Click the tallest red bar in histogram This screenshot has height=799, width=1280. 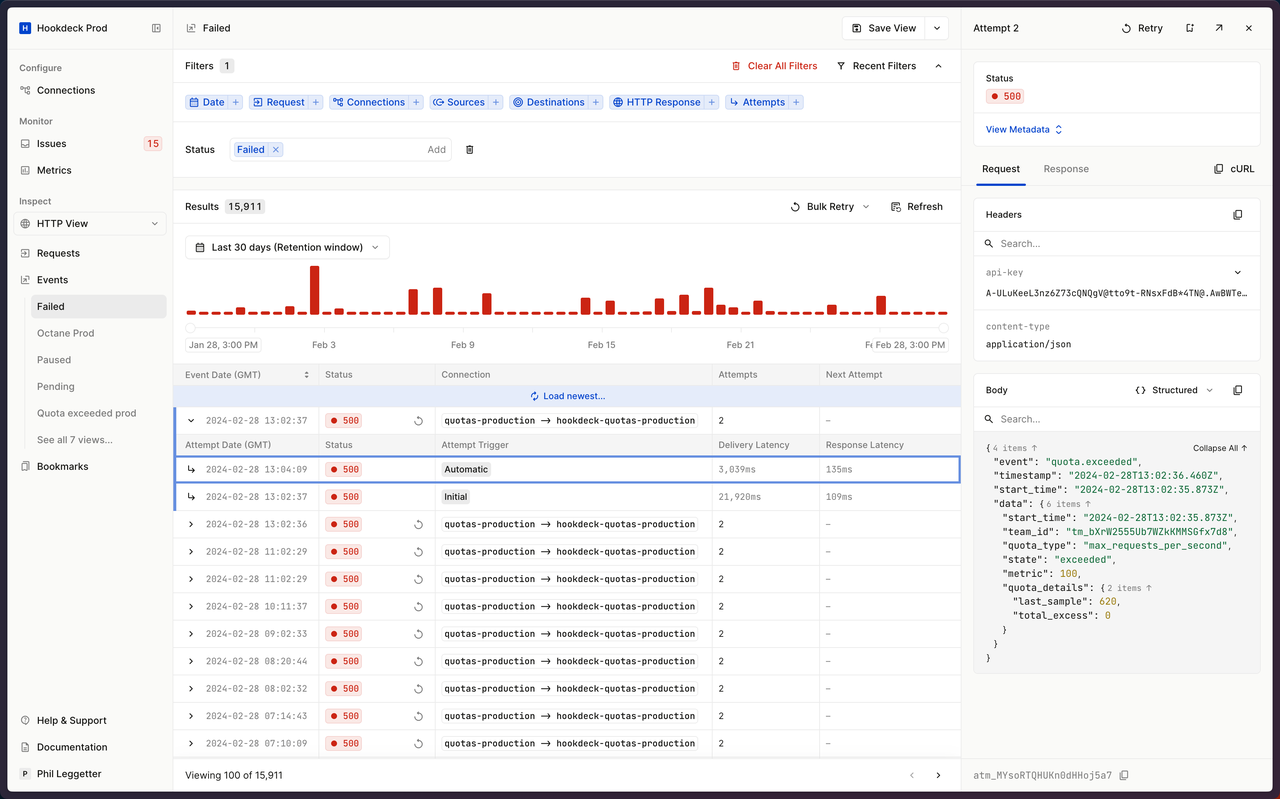click(314, 290)
